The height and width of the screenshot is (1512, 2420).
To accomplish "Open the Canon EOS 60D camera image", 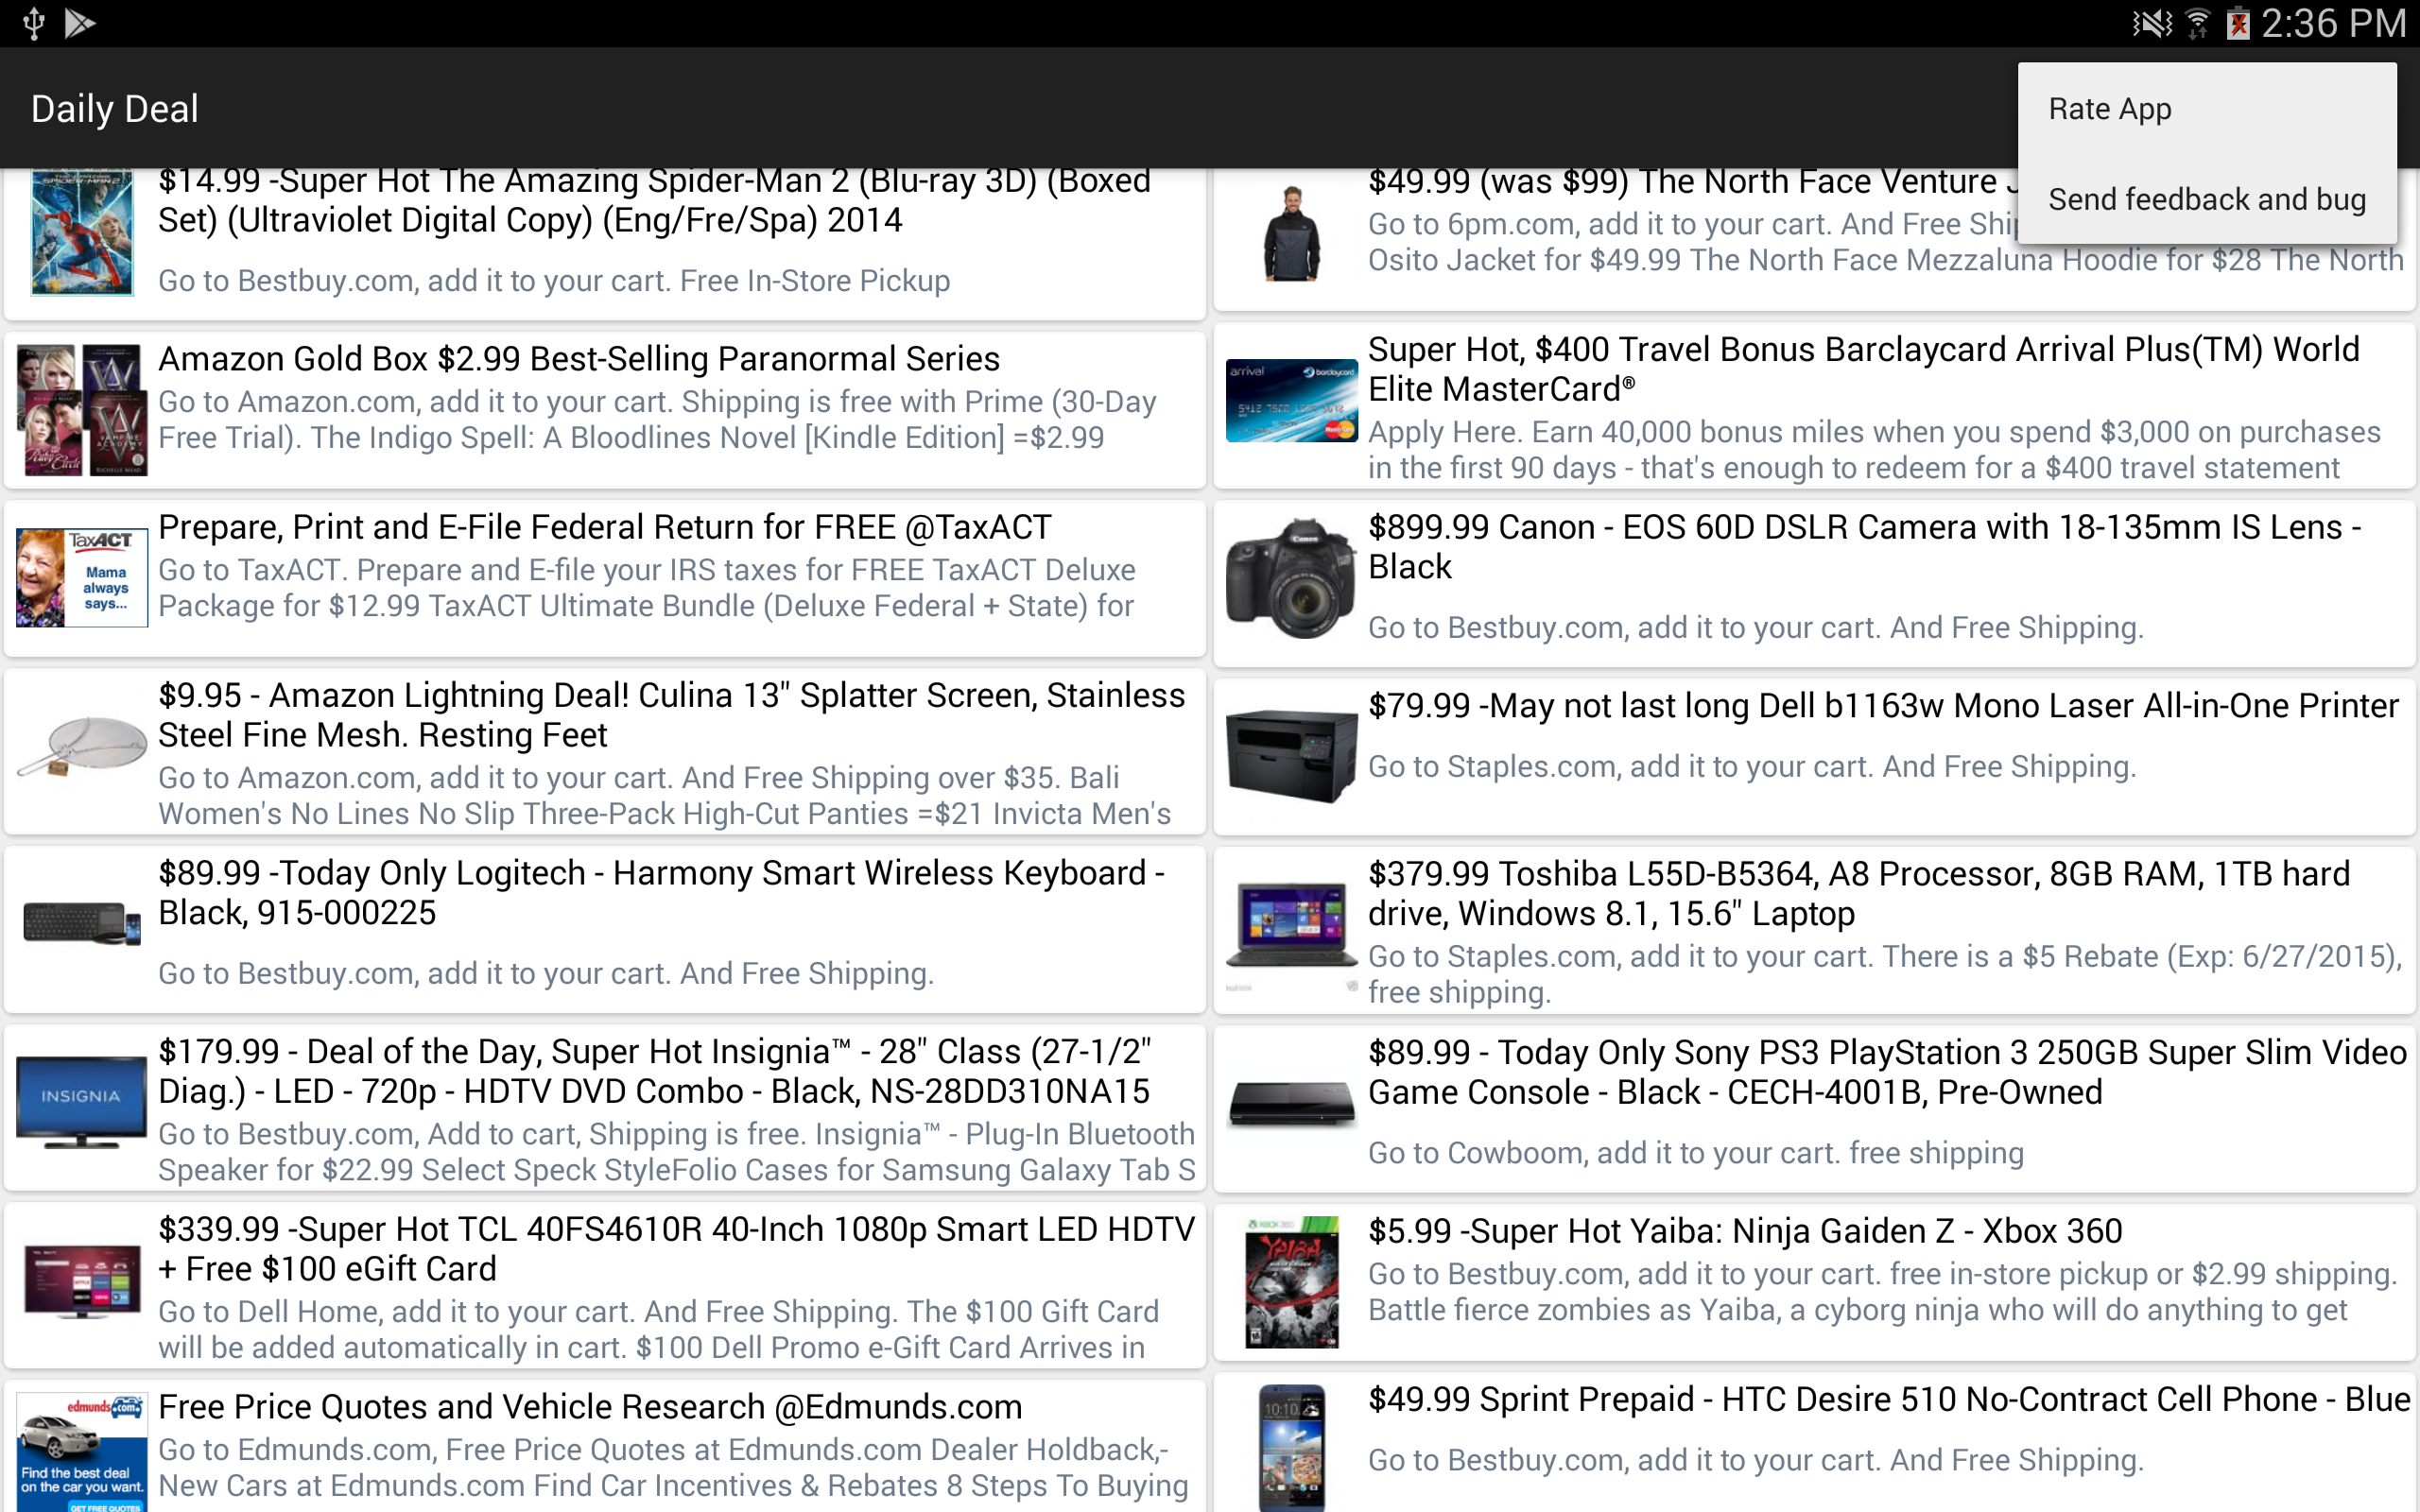I will click(x=1291, y=578).
